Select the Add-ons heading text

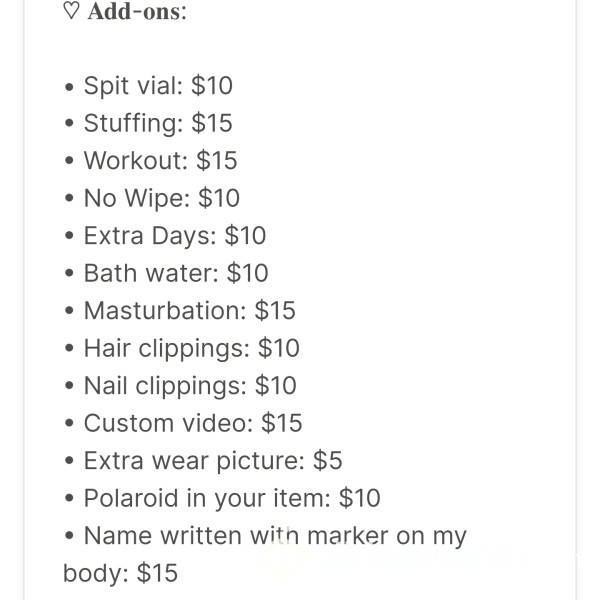click(137, 11)
